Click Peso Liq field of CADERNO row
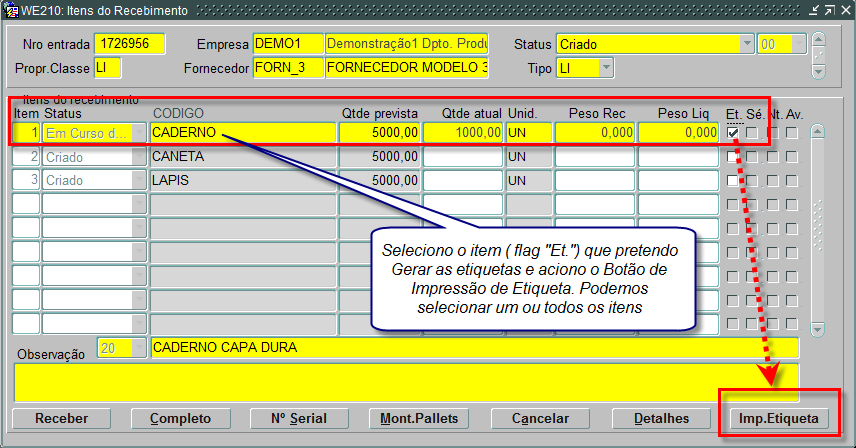The height and width of the screenshot is (448, 856). pyautogui.click(x=679, y=133)
